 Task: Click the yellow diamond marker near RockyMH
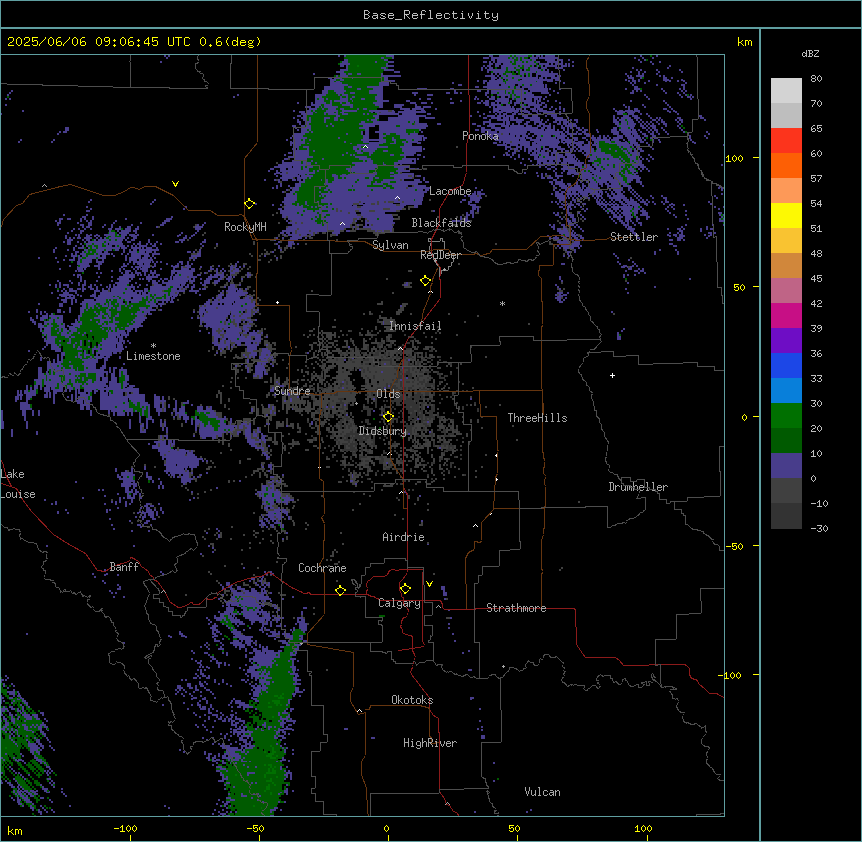tap(250, 204)
